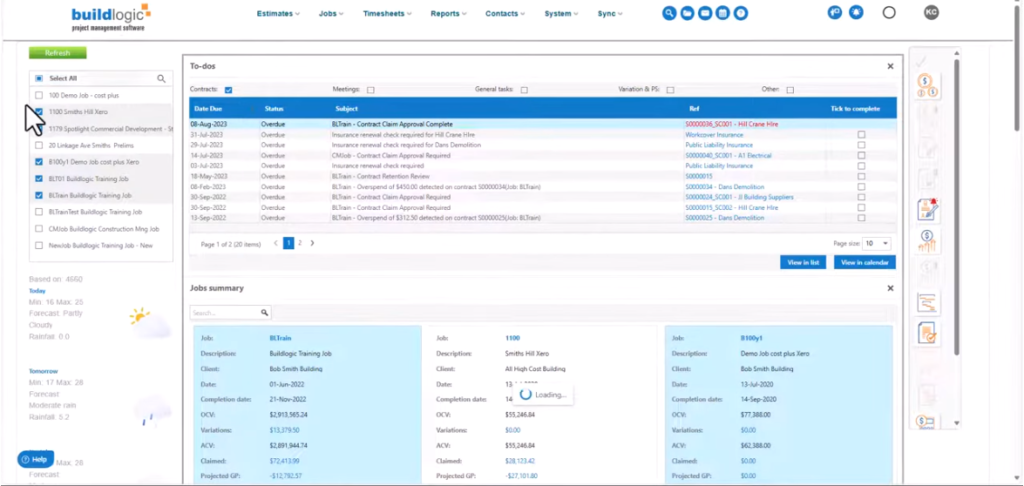Sort by the Date Due column header
The width and height of the screenshot is (1024, 486).
click(x=208, y=108)
